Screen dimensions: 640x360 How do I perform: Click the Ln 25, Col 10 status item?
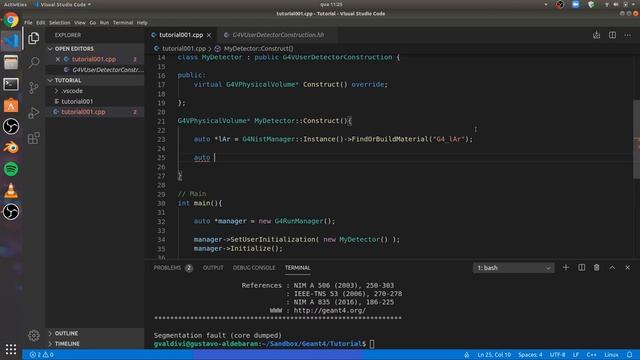click(x=494, y=355)
